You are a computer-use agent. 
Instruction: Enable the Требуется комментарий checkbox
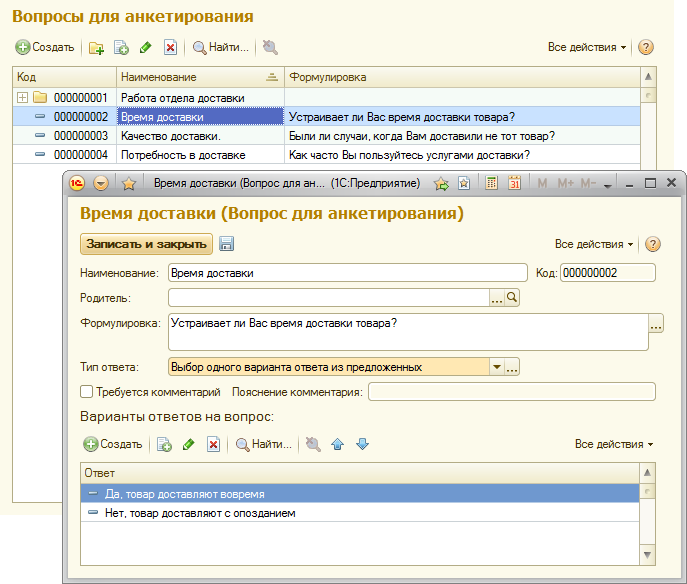click(86, 392)
